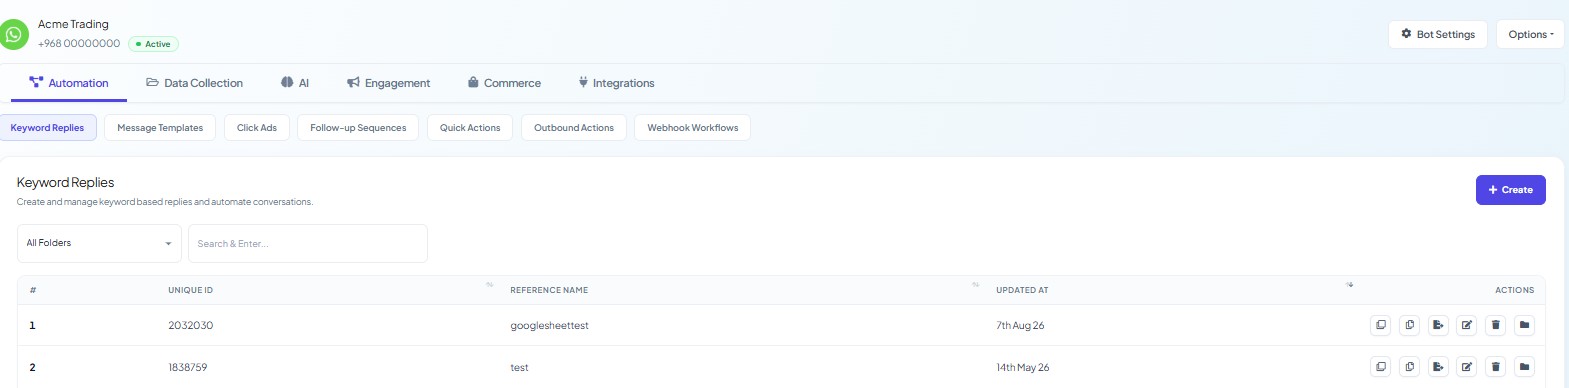Screen dimensions: 1569x388
Task: Click unique ID 2032030
Action: coord(190,326)
